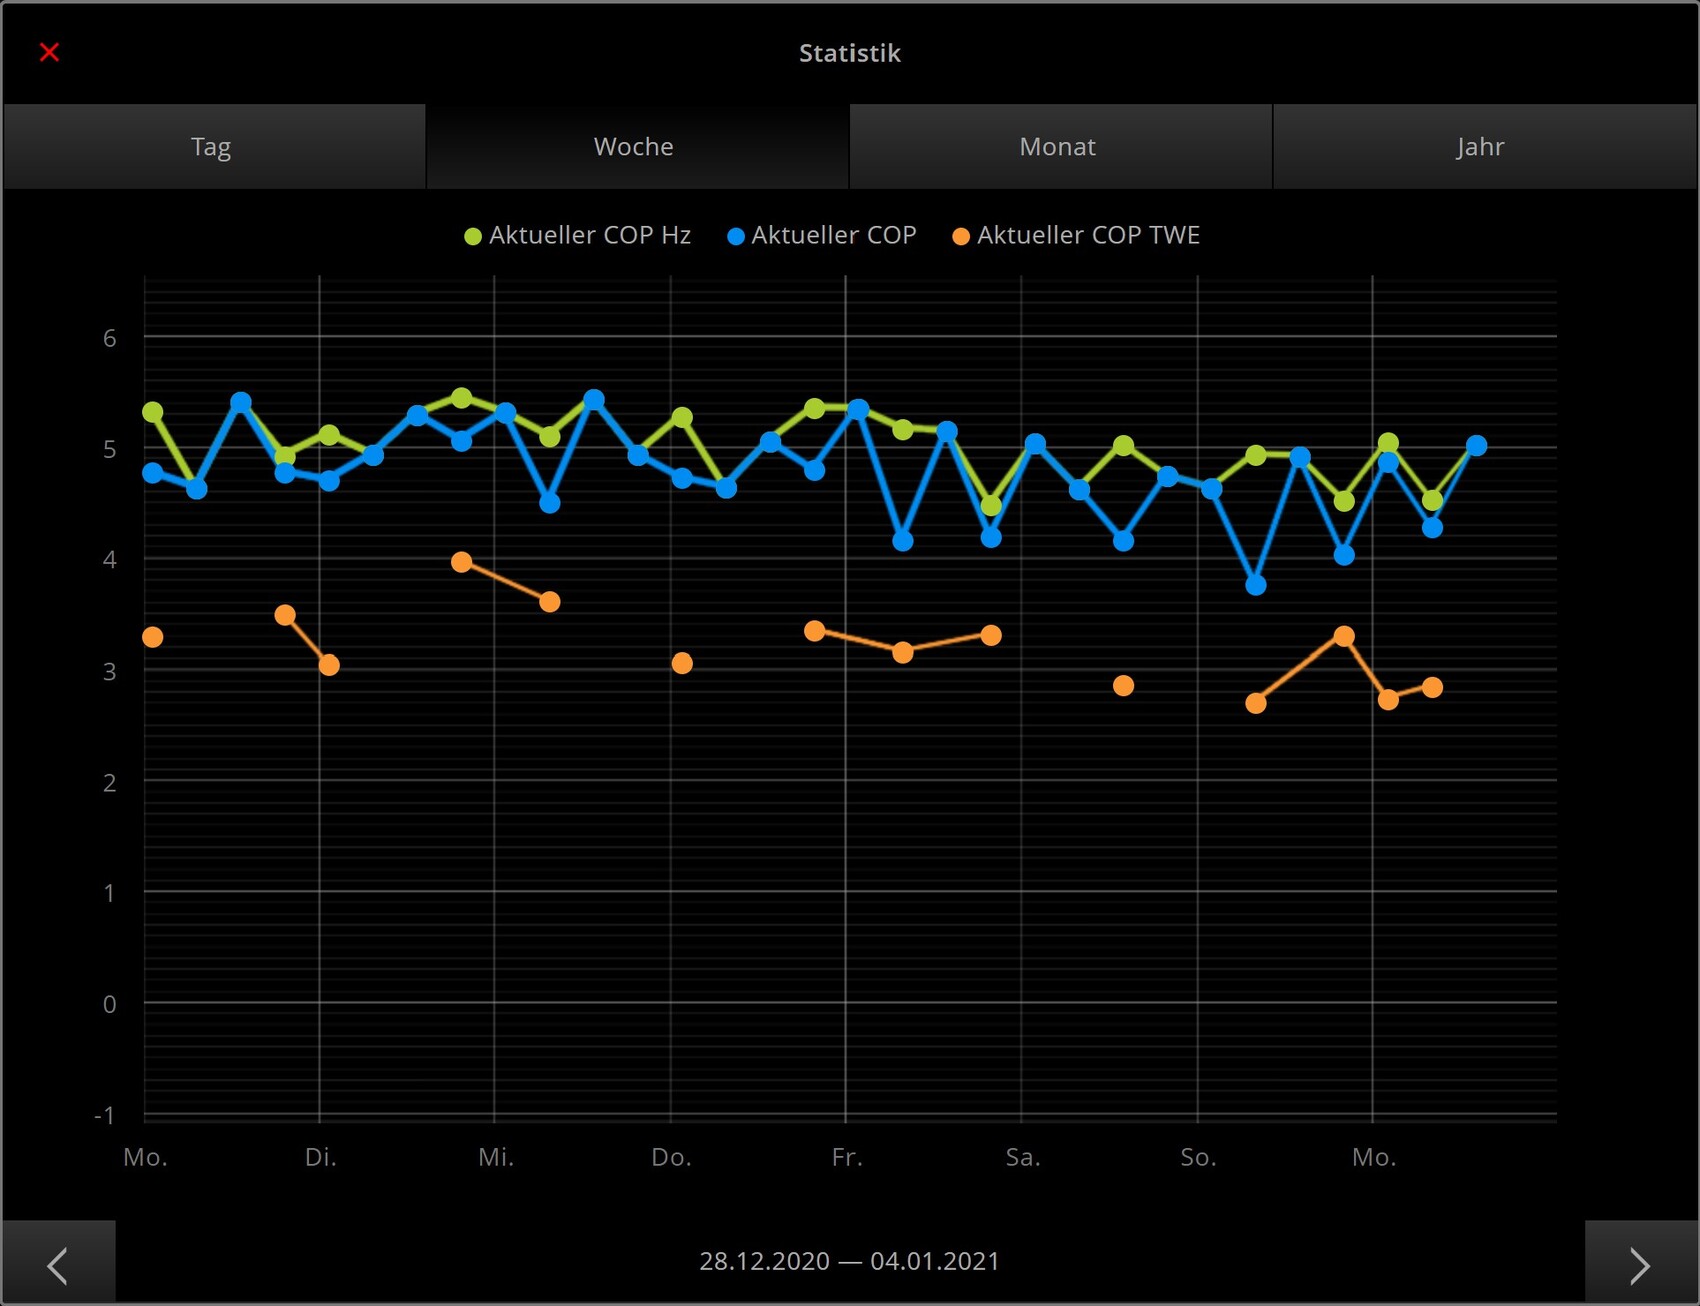
Task: Click the blue Aktueller COP legend dot
Action: 736,237
